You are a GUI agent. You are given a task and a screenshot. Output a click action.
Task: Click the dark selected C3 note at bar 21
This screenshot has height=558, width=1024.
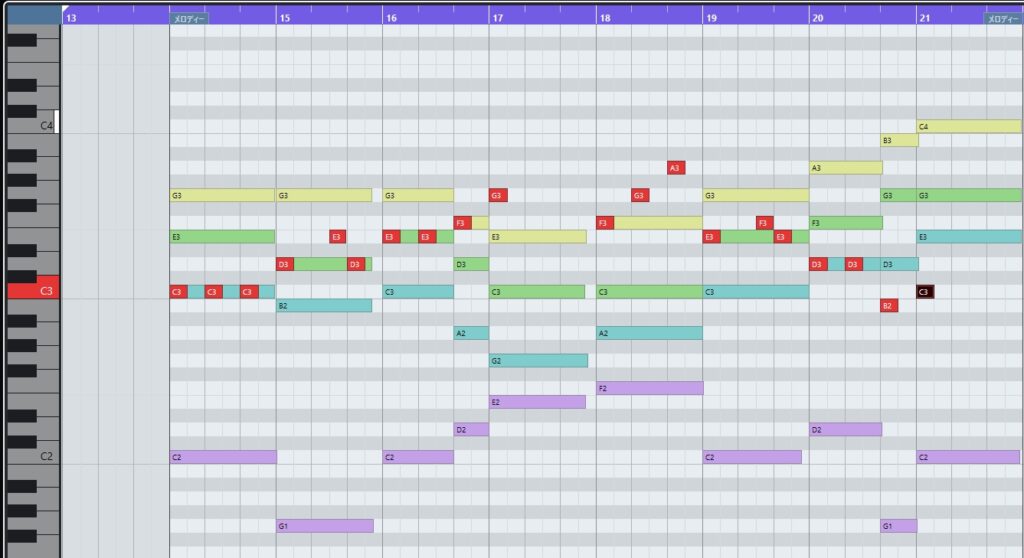pos(925,292)
